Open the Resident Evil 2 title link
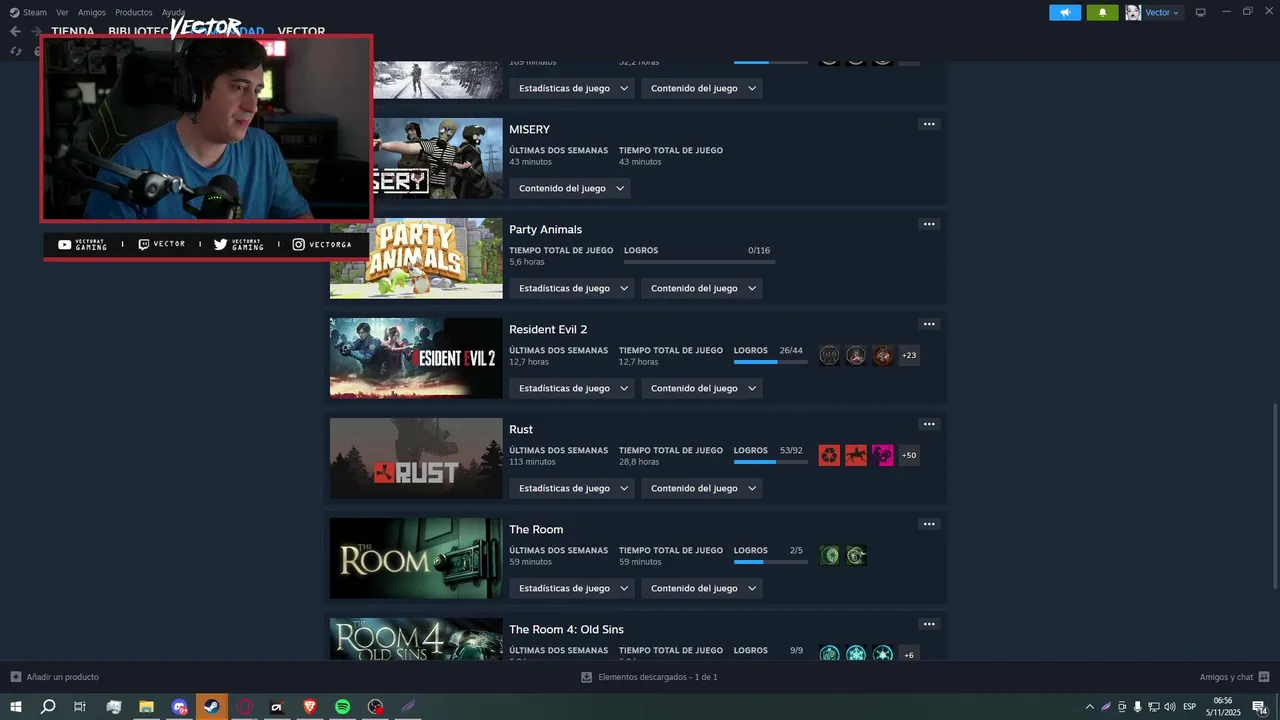 click(548, 329)
